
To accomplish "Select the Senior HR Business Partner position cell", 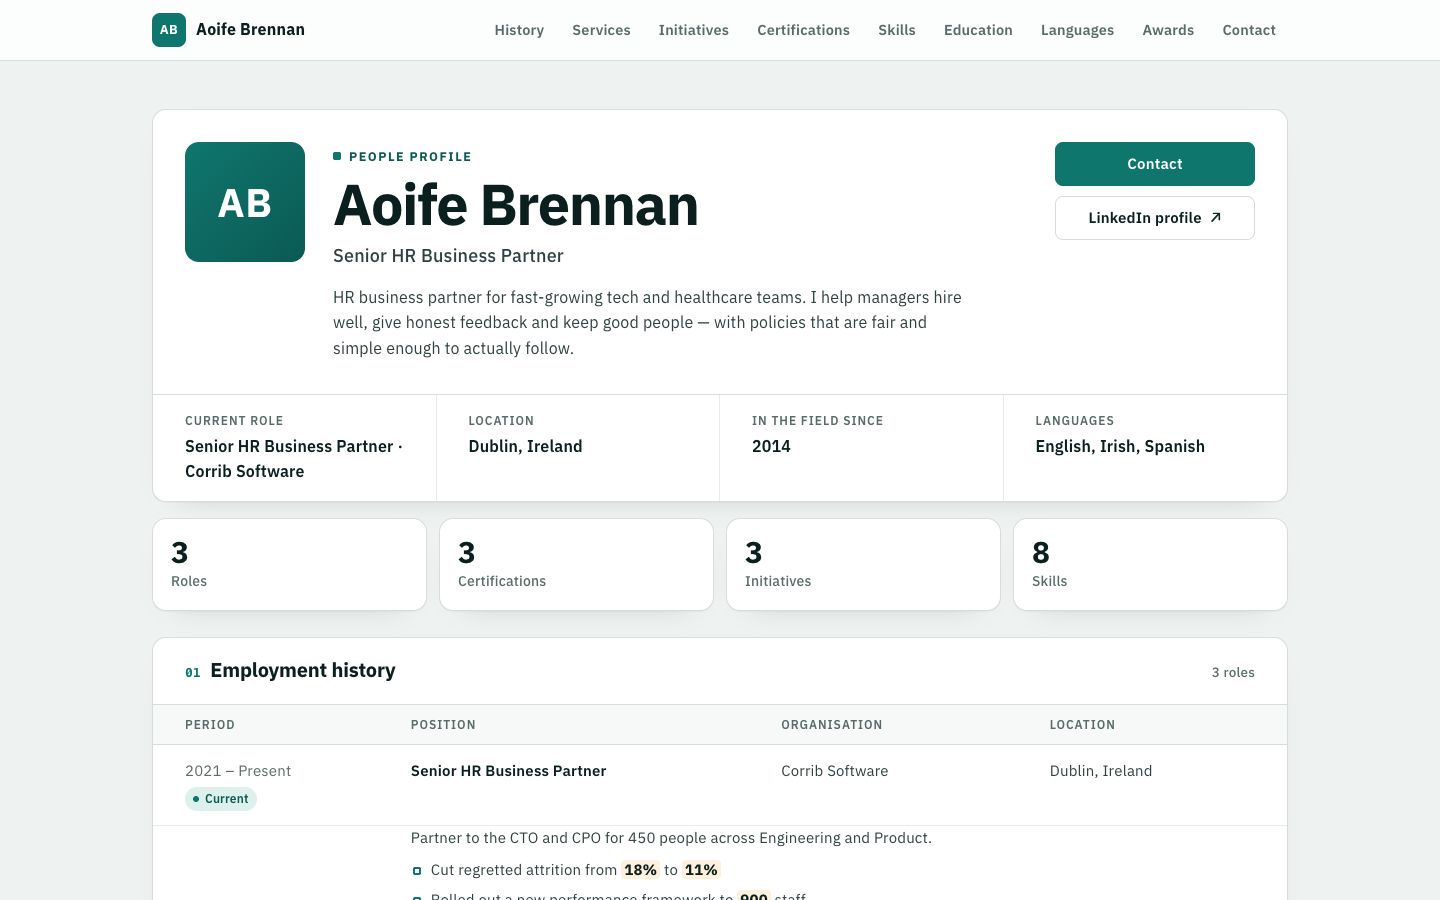I will 508,771.
